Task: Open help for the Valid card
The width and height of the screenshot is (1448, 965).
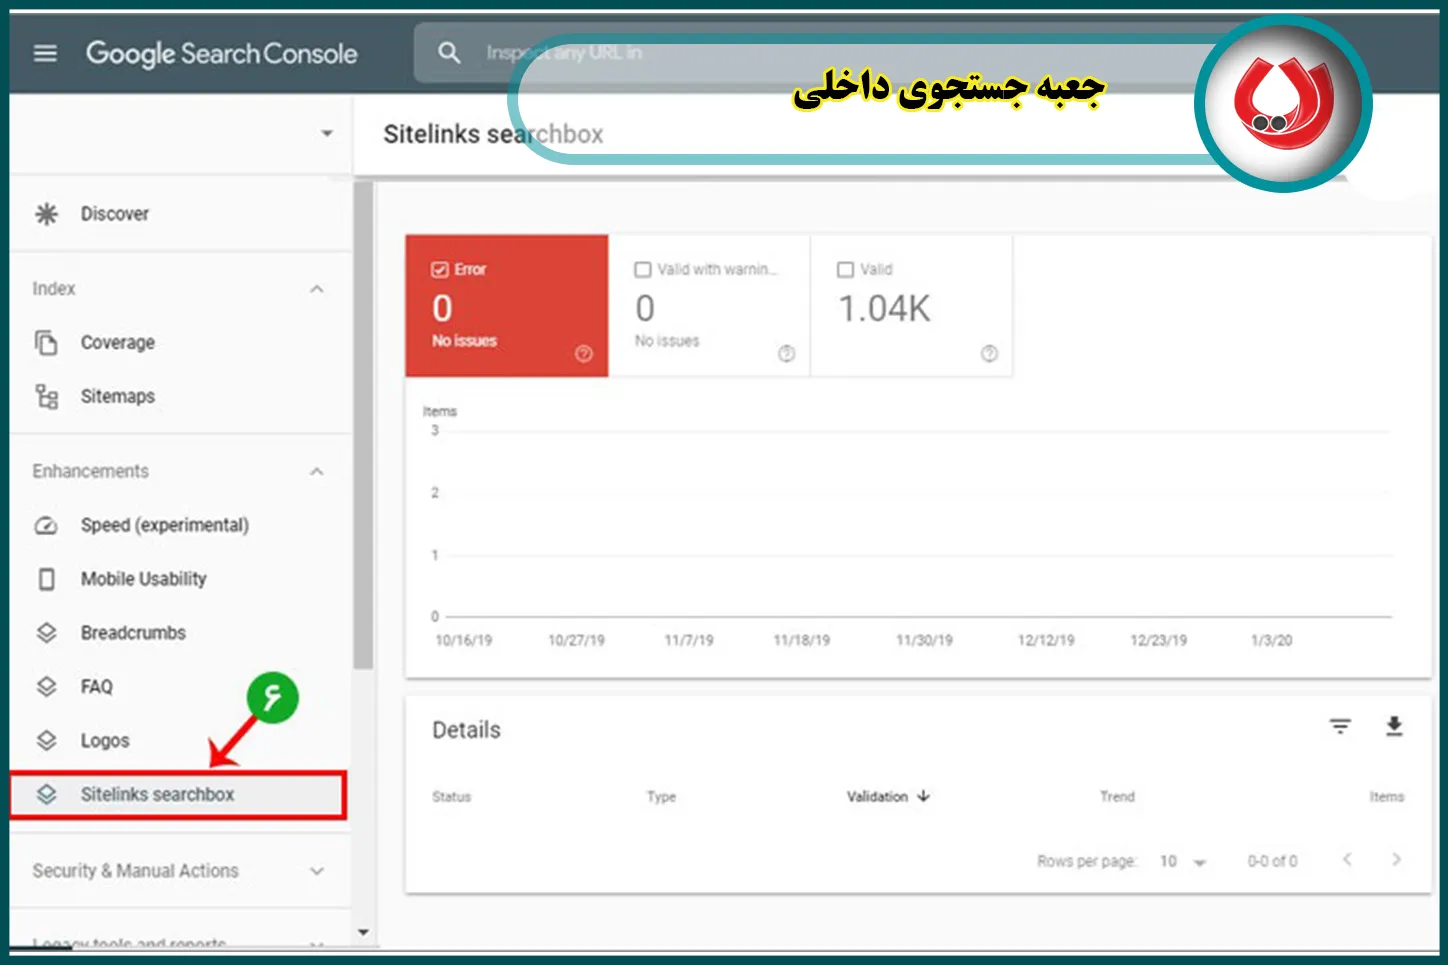Action: (x=989, y=353)
